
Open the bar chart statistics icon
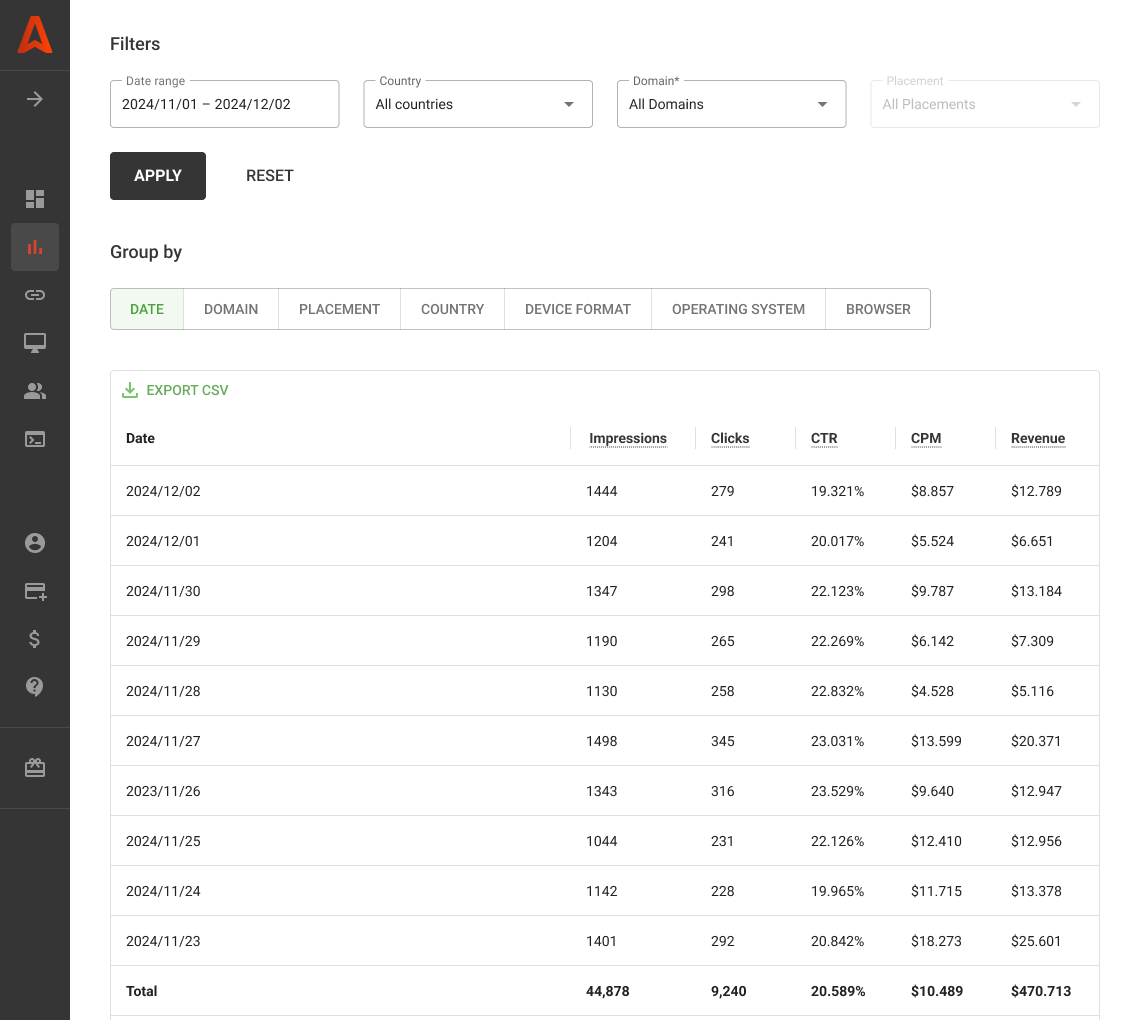(35, 247)
